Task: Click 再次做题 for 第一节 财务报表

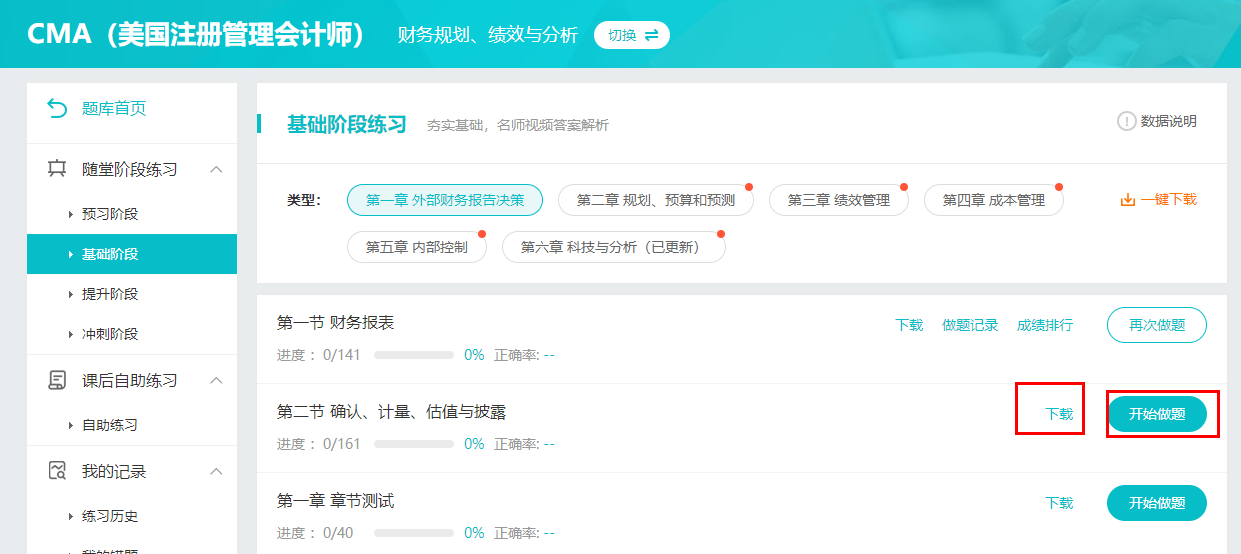Action: 1156,325
